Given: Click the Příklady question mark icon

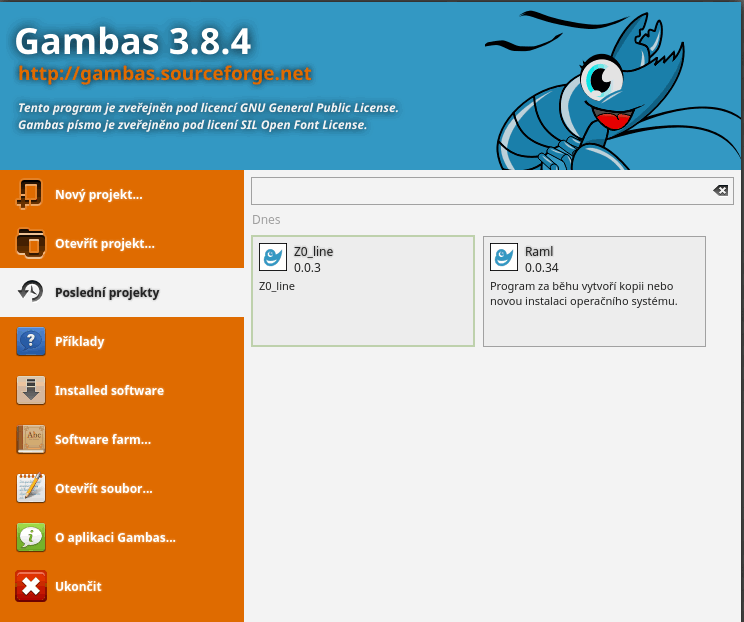Looking at the screenshot, I should (x=31, y=341).
